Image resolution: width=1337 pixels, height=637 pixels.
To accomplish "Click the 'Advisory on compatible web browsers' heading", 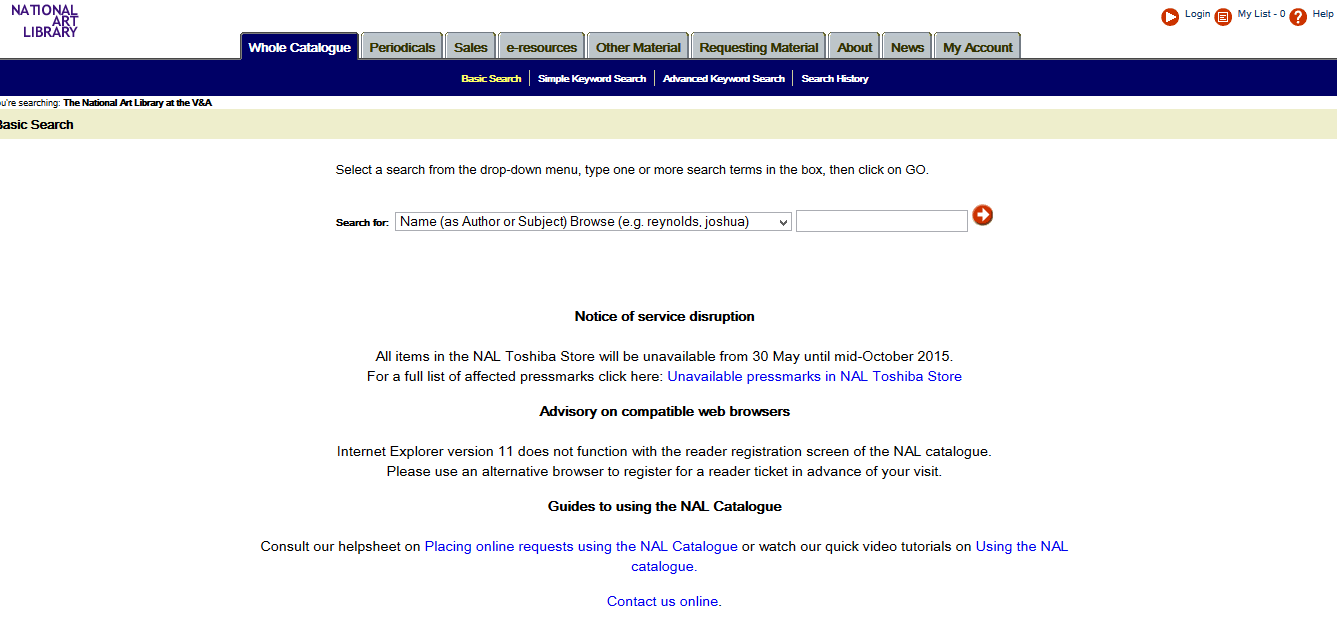I will click(x=664, y=411).
